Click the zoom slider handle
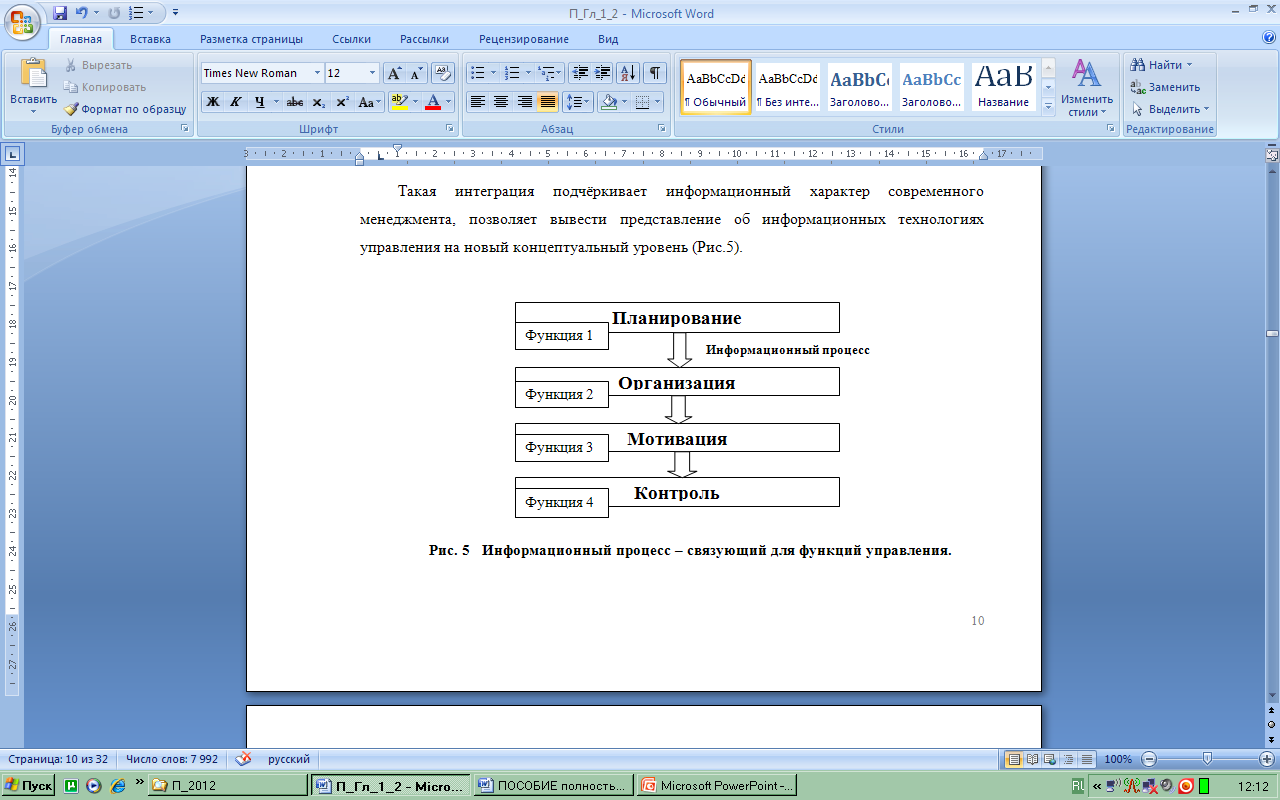1280x800 pixels. click(x=1208, y=759)
